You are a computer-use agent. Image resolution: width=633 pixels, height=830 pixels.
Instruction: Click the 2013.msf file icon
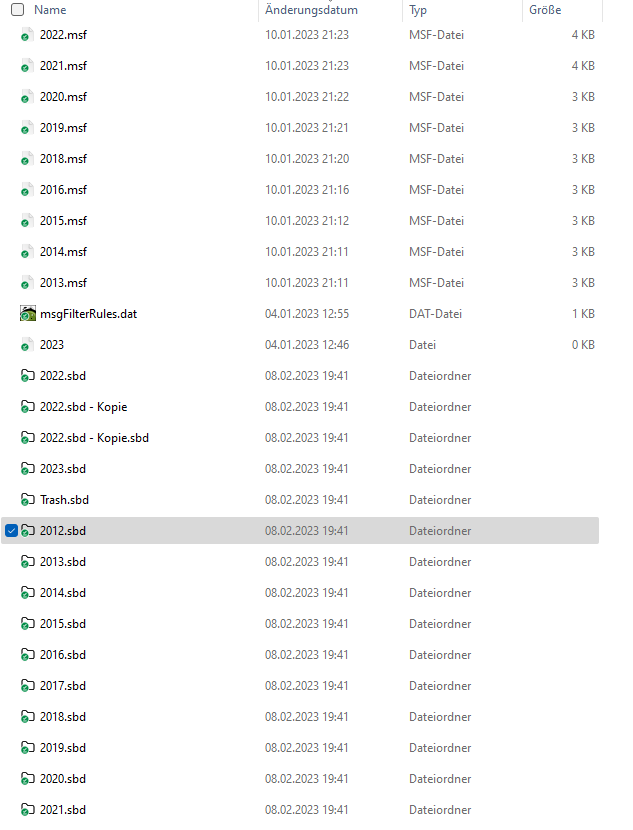[x=27, y=283]
